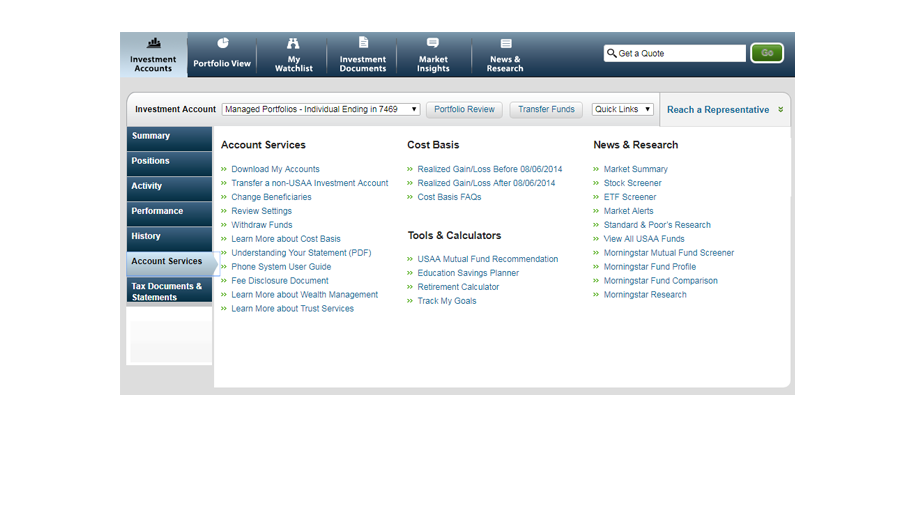Open Morningstar Research link
912x526 pixels.
click(x=644, y=295)
